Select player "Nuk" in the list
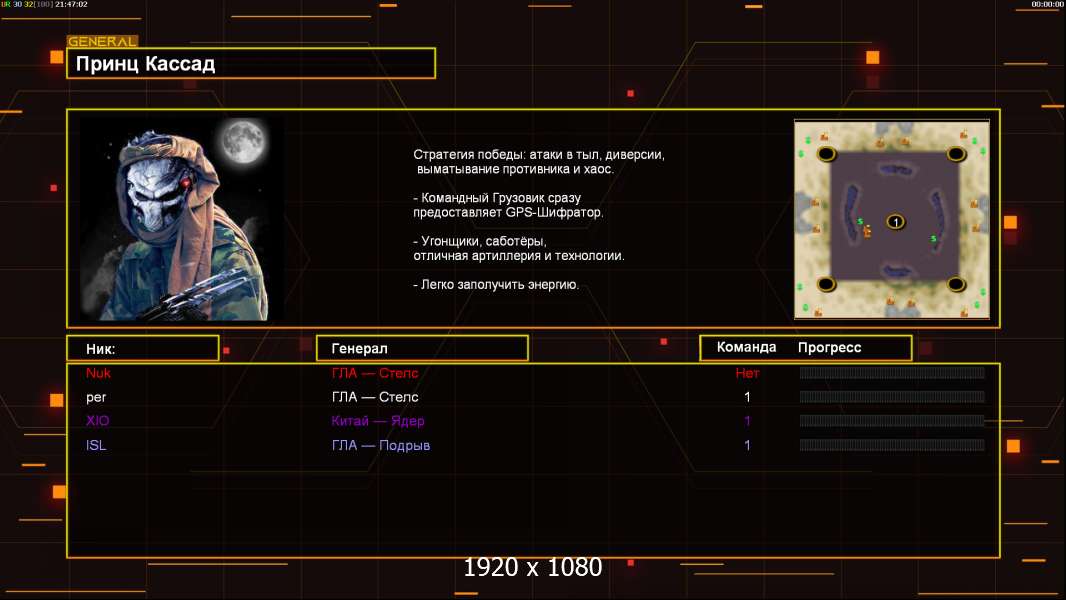This screenshot has width=1066, height=600. pos(98,373)
